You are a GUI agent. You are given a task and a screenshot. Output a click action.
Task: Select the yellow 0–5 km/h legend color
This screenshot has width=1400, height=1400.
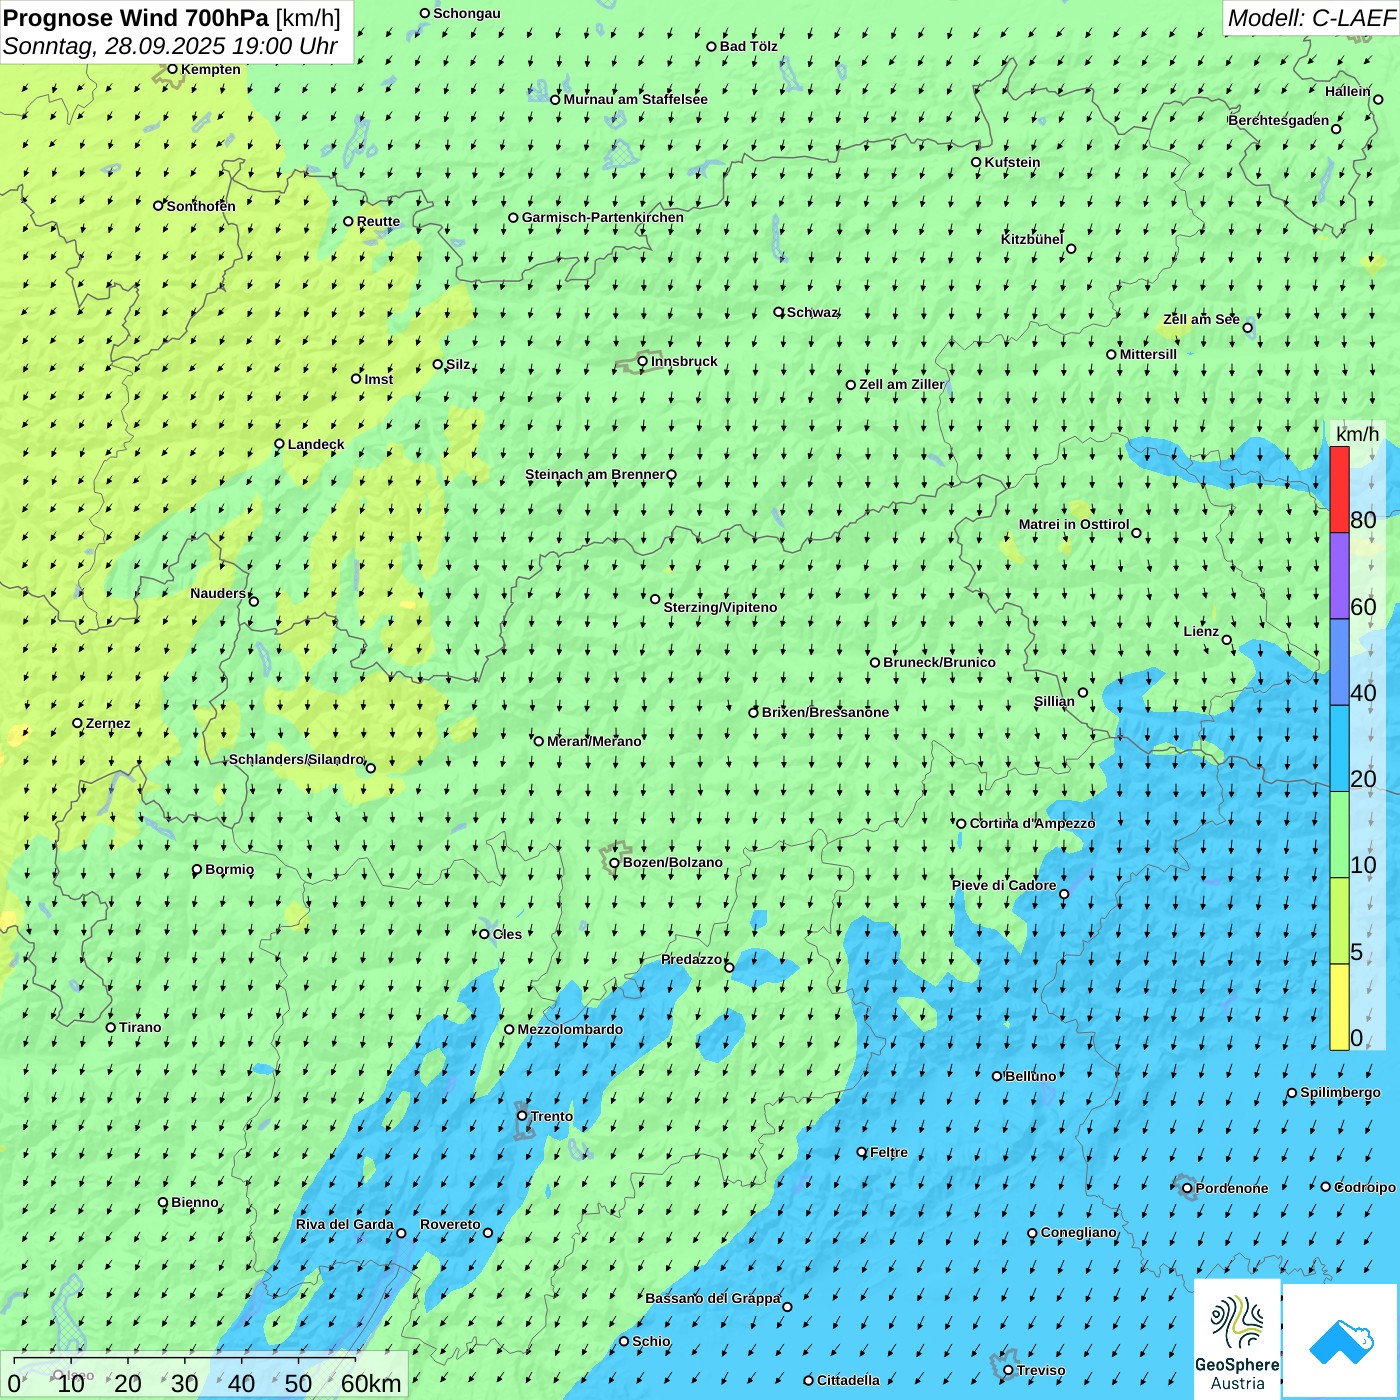click(1339, 1007)
